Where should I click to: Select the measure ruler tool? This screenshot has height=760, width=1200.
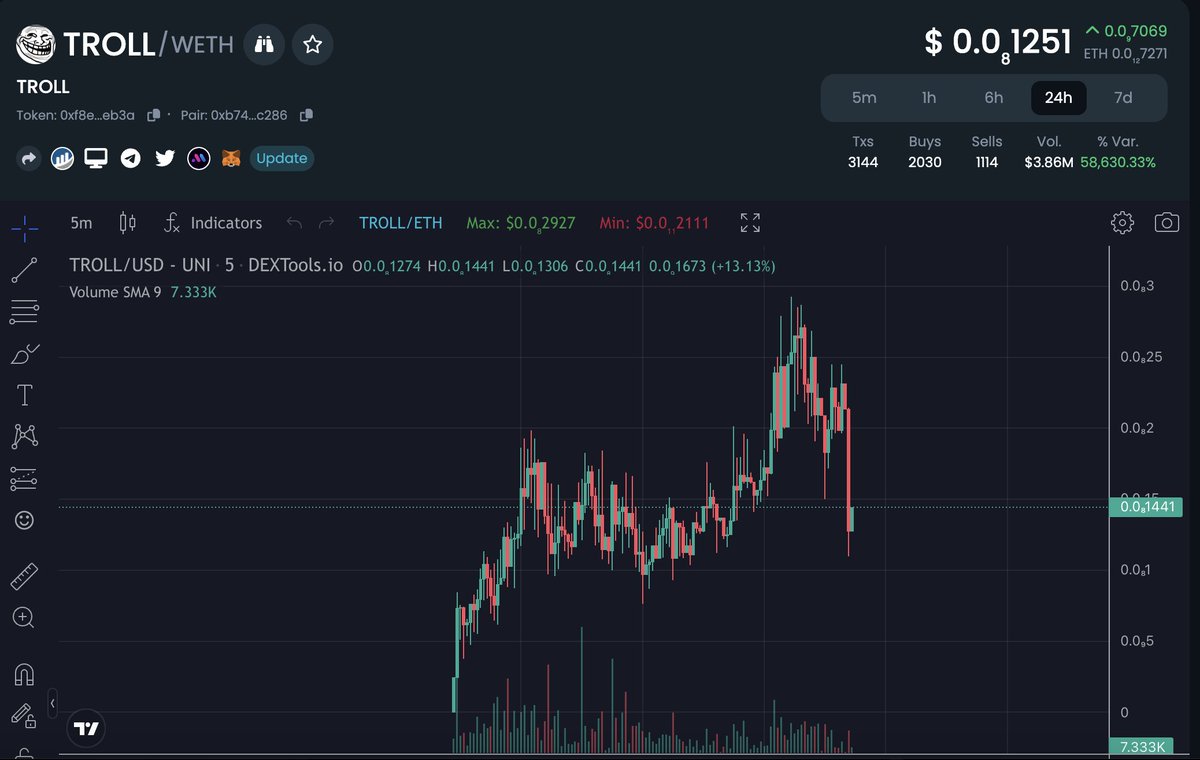pyautogui.click(x=24, y=576)
